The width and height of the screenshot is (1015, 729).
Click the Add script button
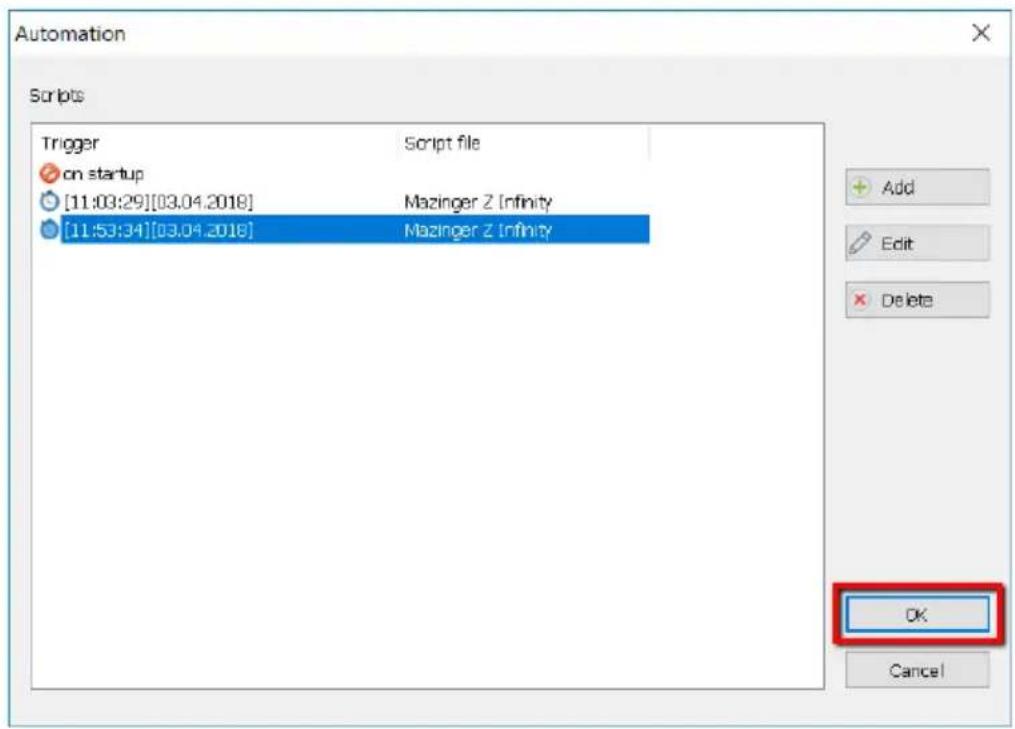pyautogui.click(x=917, y=188)
